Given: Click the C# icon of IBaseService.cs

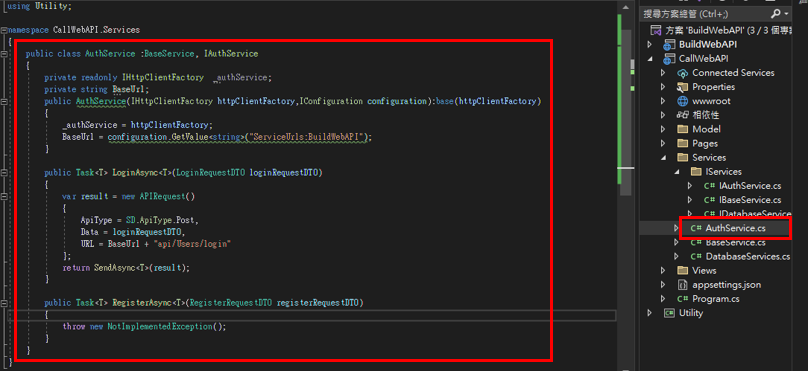Looking at the screenshot, I should point(710,199).
